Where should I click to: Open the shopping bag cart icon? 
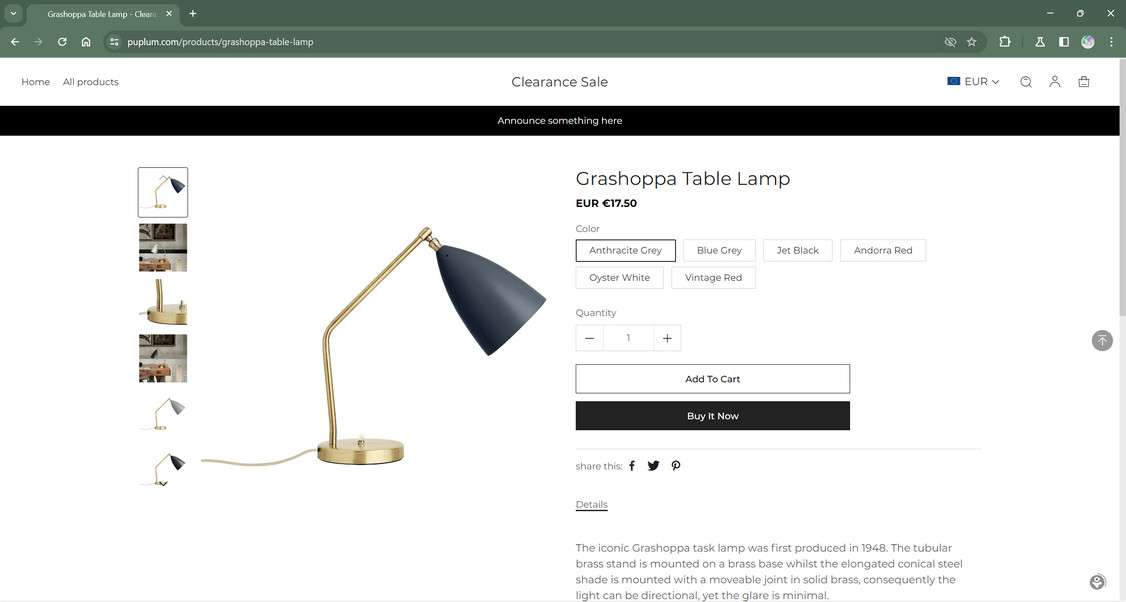click(1084, 82)
